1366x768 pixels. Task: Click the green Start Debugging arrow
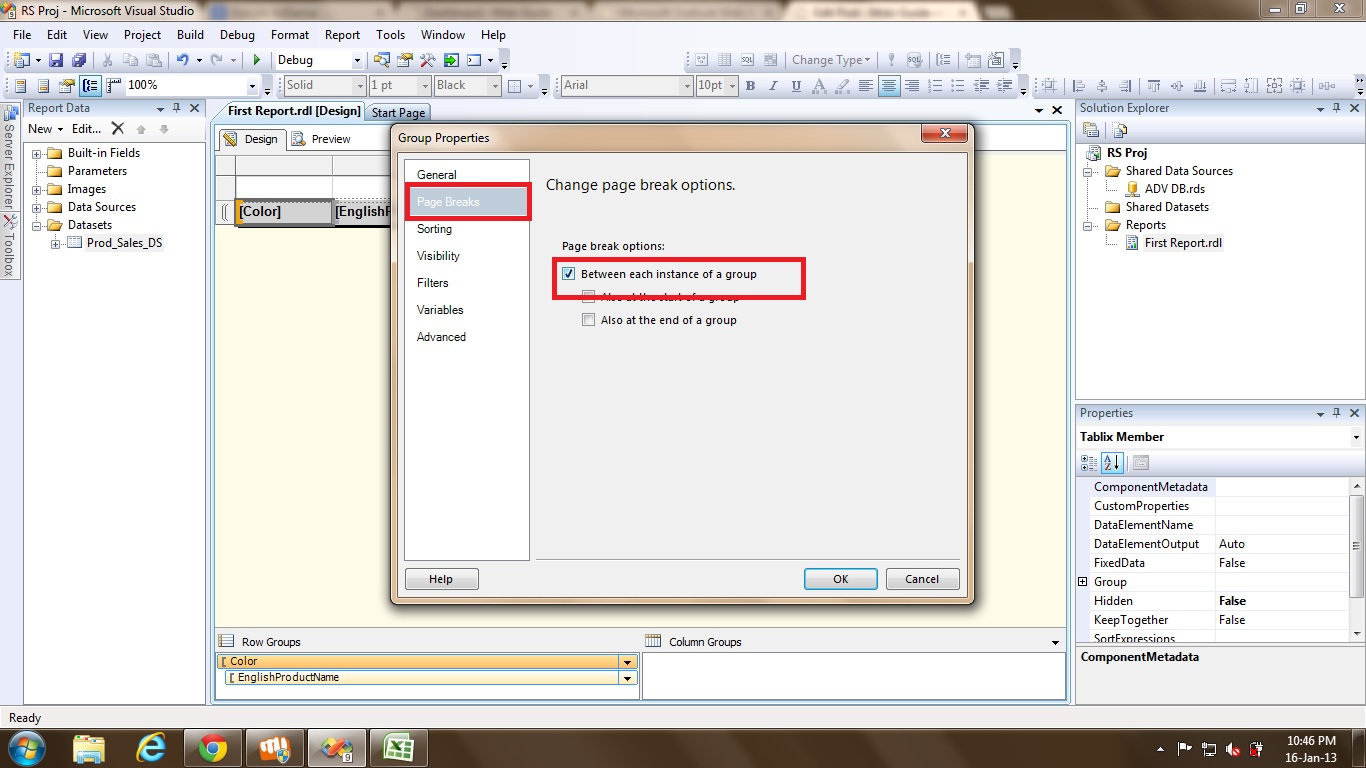coord(257,60)
